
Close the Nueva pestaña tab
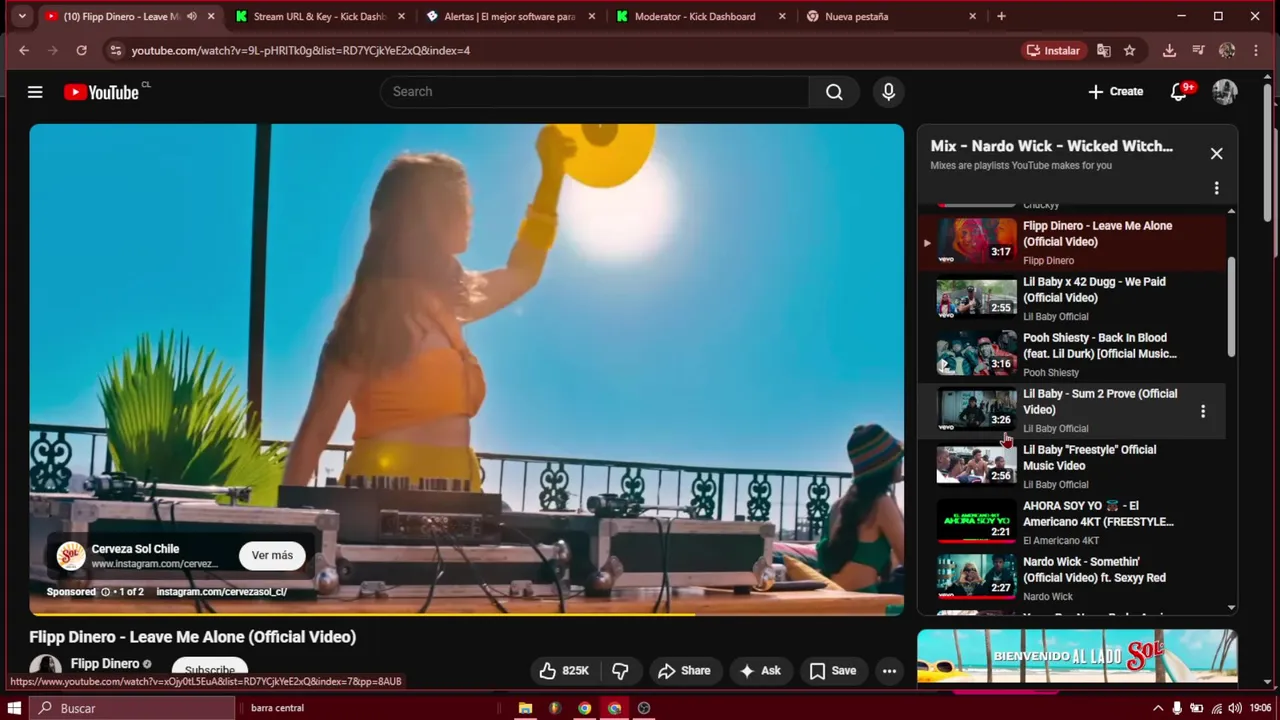(973, 17)
